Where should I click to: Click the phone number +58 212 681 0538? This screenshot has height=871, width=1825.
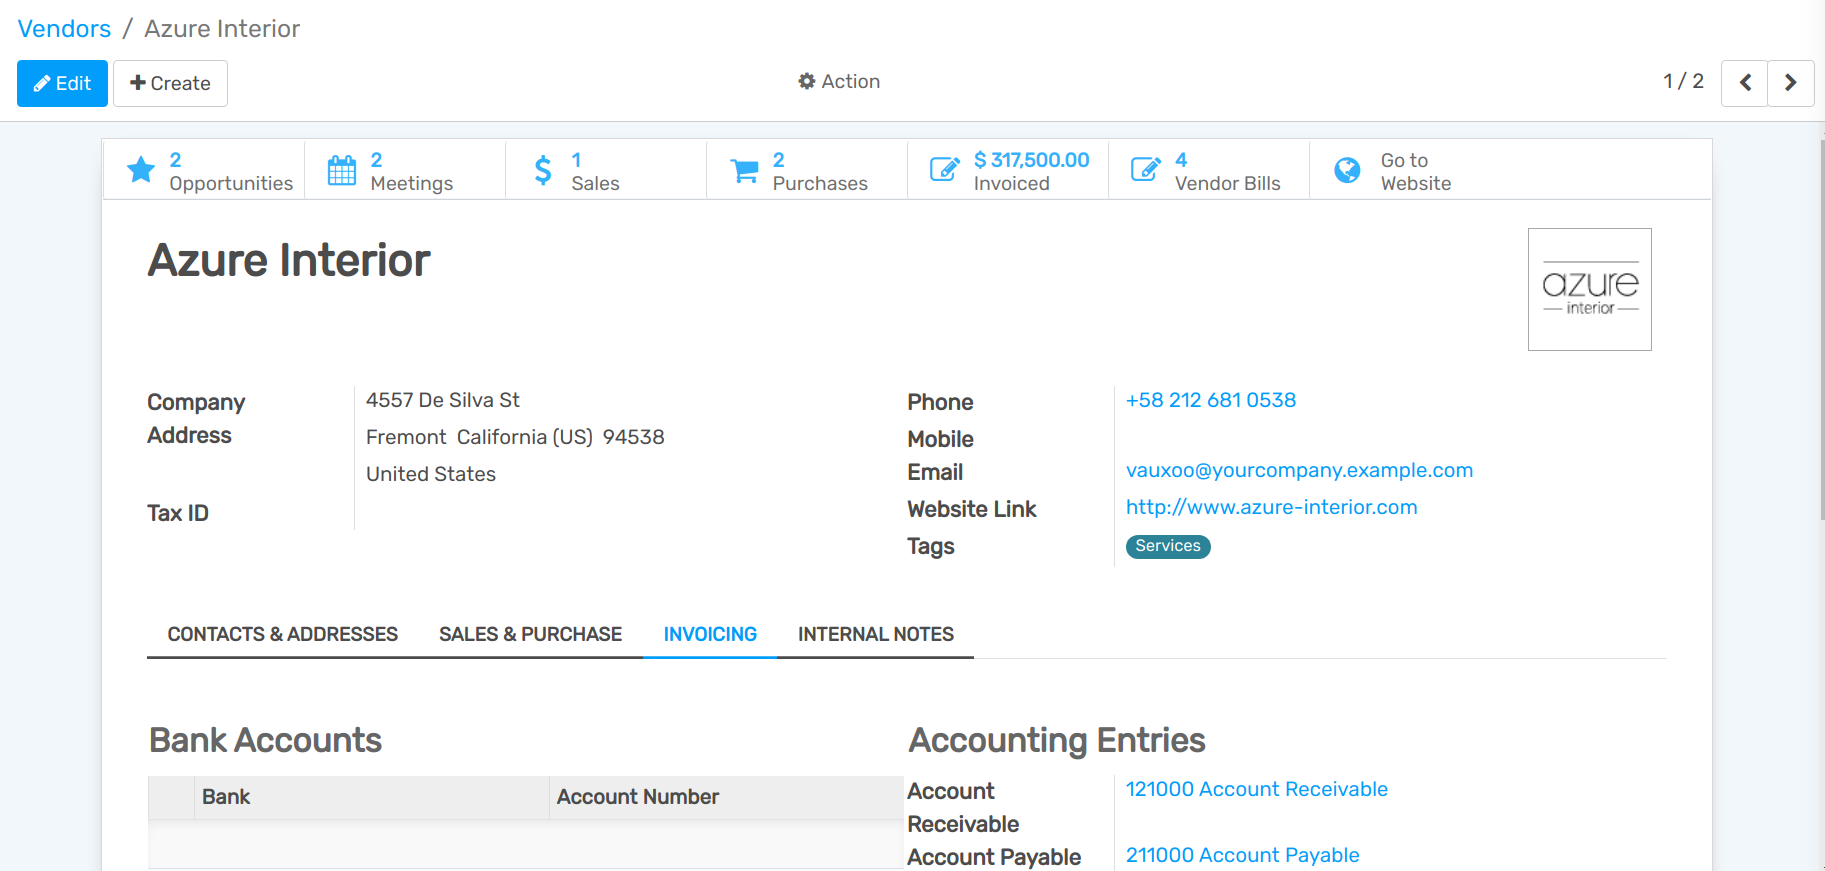[1210, 400]
